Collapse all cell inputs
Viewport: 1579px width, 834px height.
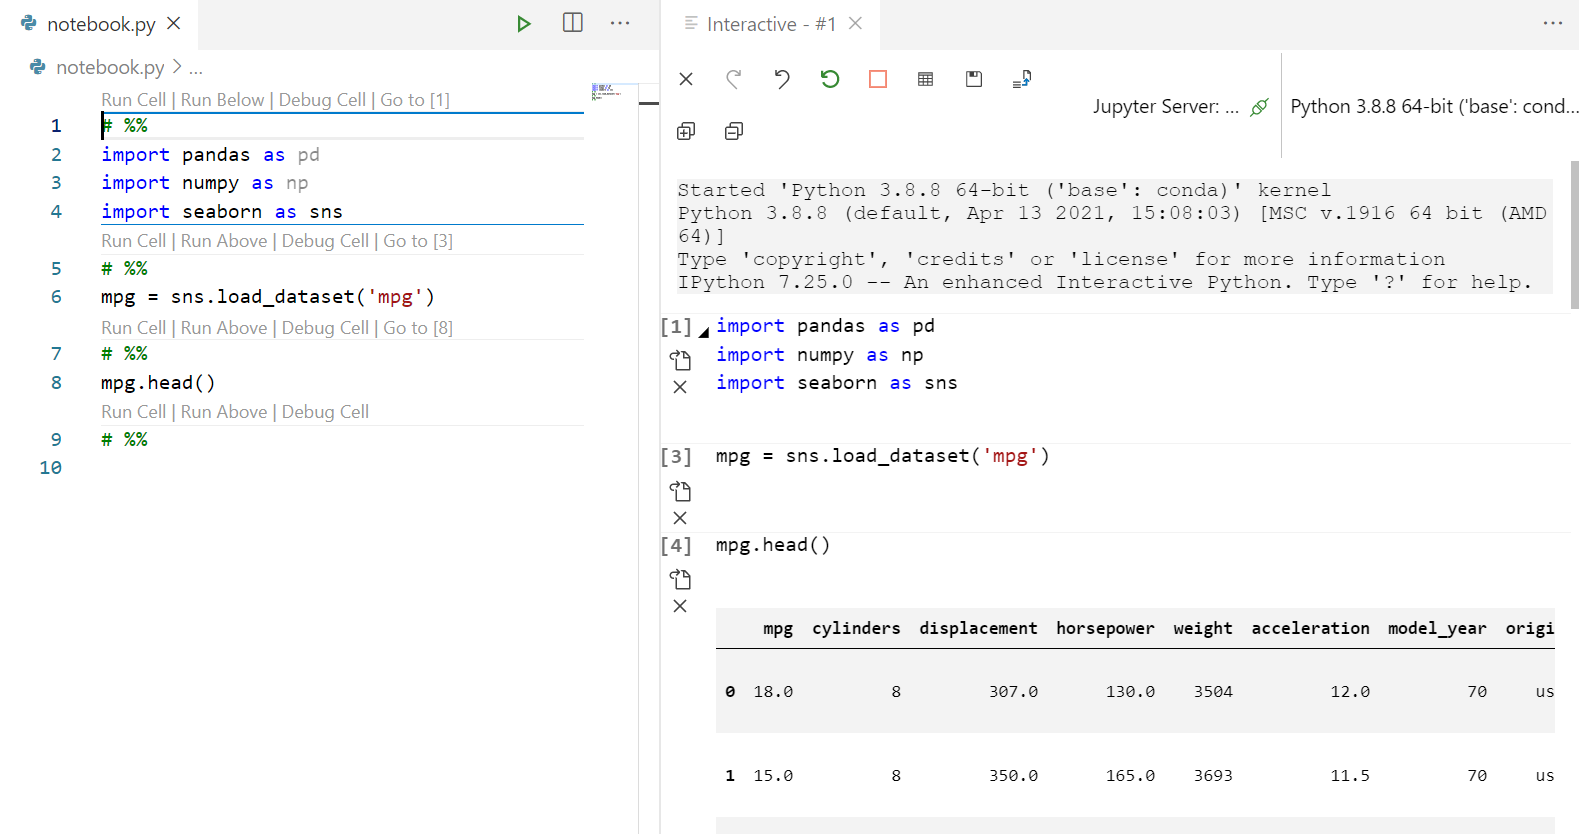(x=733, y=131)
